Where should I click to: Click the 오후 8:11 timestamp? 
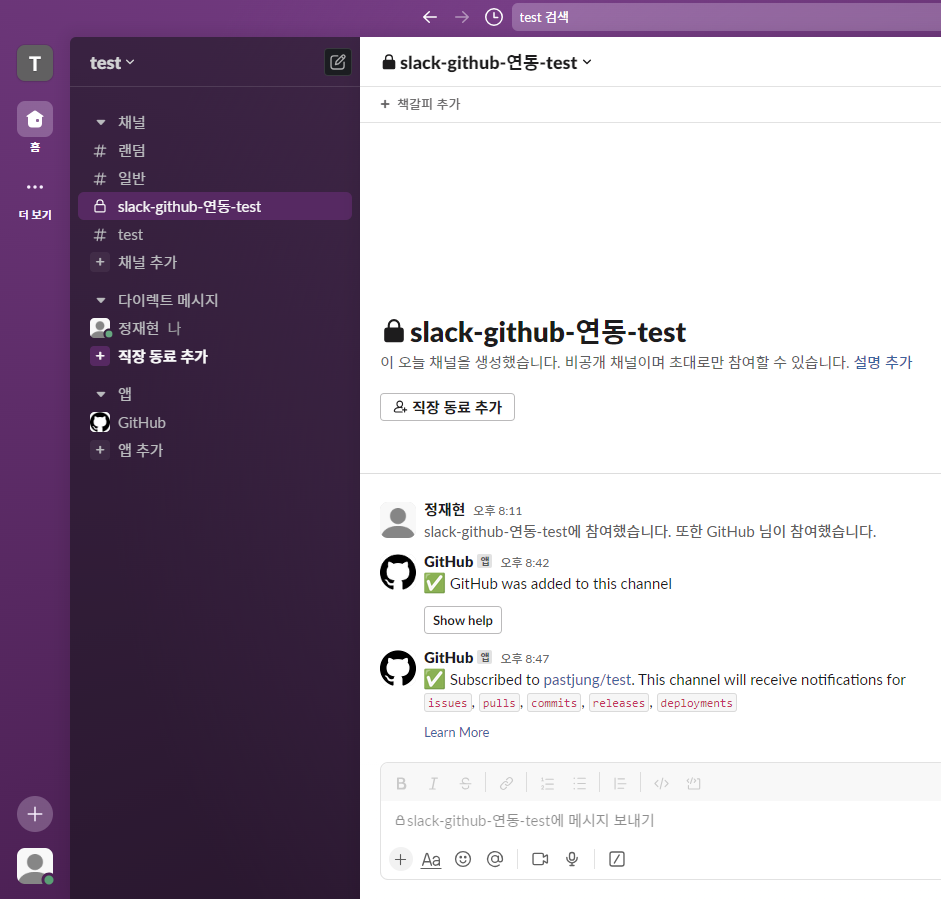pyautogui.click(x=498, y=511)
